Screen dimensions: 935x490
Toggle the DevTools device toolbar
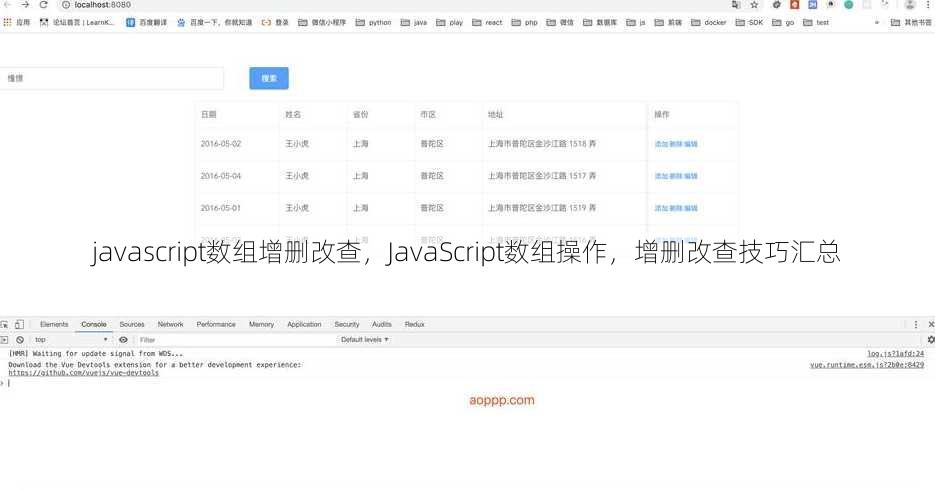pos(19,324)
